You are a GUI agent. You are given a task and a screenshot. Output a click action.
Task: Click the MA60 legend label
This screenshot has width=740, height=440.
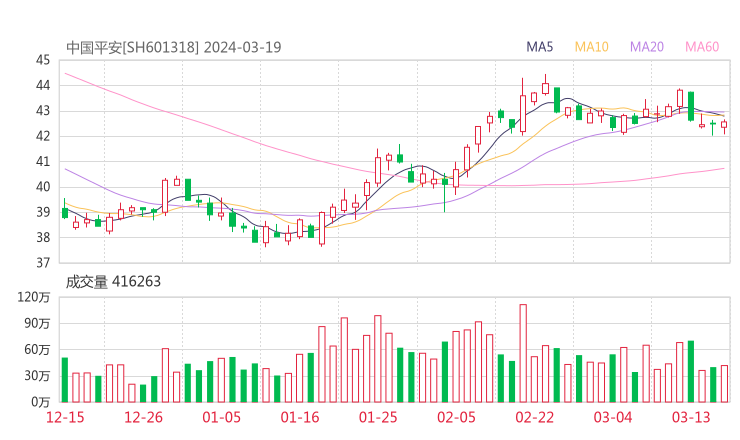702,47
